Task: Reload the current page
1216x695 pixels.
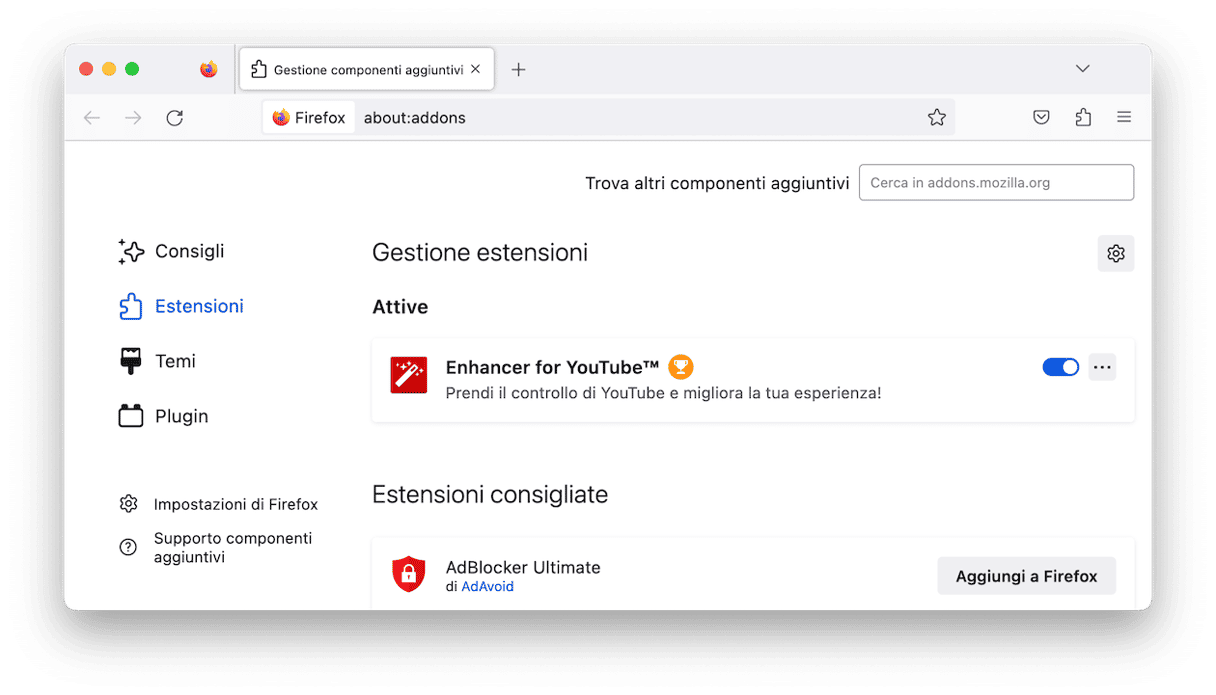Action: (175, 118)
